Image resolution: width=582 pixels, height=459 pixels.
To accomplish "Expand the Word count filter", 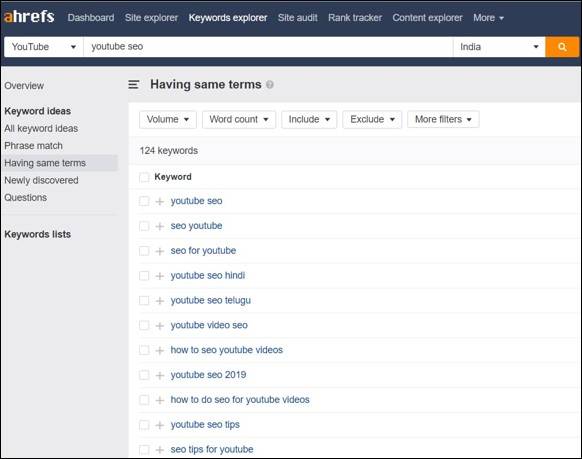I will coord(239,119).
